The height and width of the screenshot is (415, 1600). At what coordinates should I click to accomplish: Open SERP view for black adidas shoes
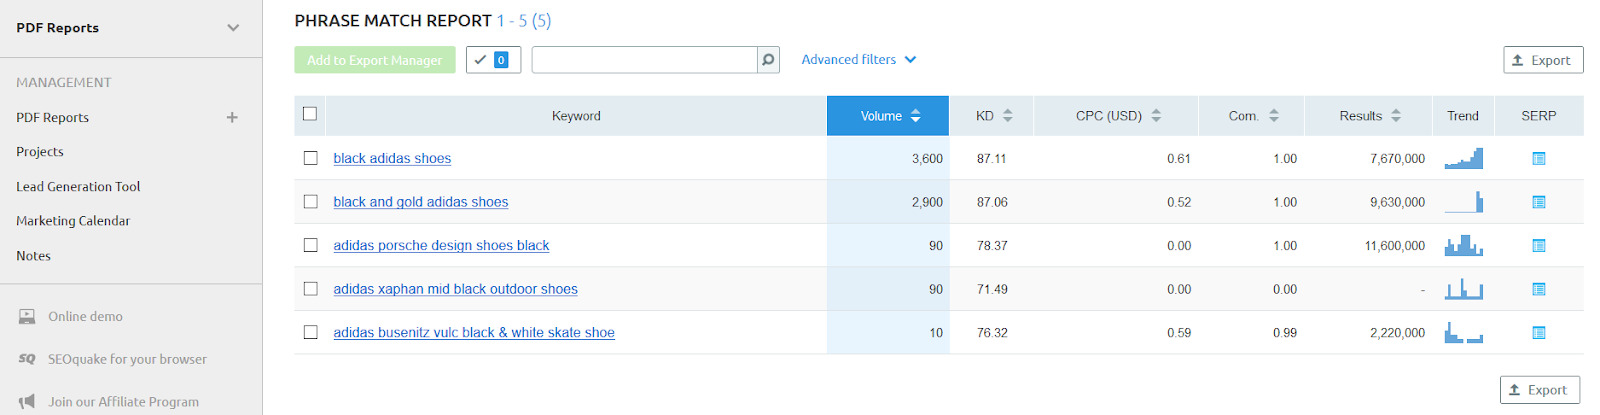click(1538, 159)
